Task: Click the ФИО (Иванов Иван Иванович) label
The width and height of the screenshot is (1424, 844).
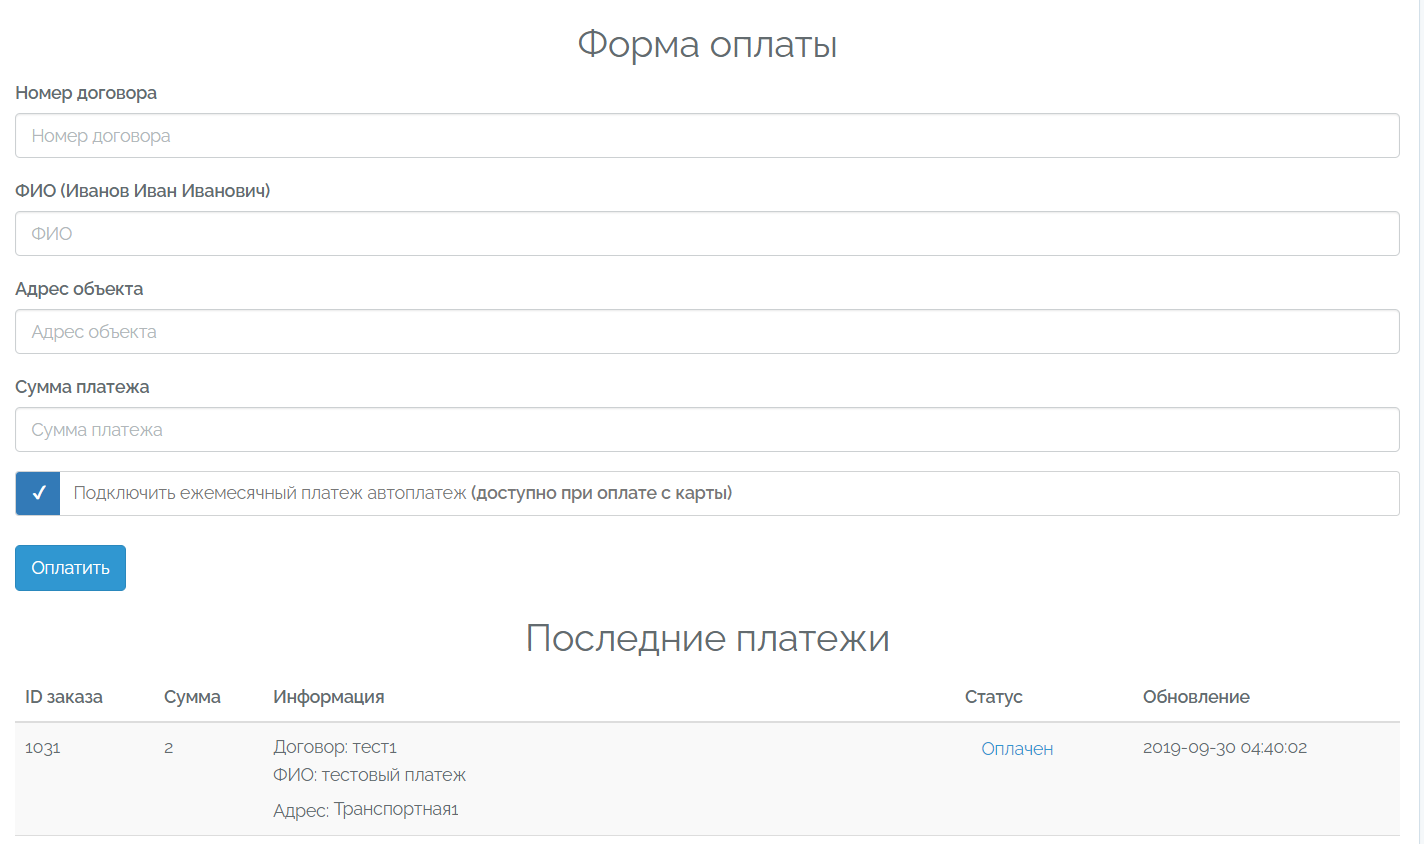Action: tap(143, 191)
